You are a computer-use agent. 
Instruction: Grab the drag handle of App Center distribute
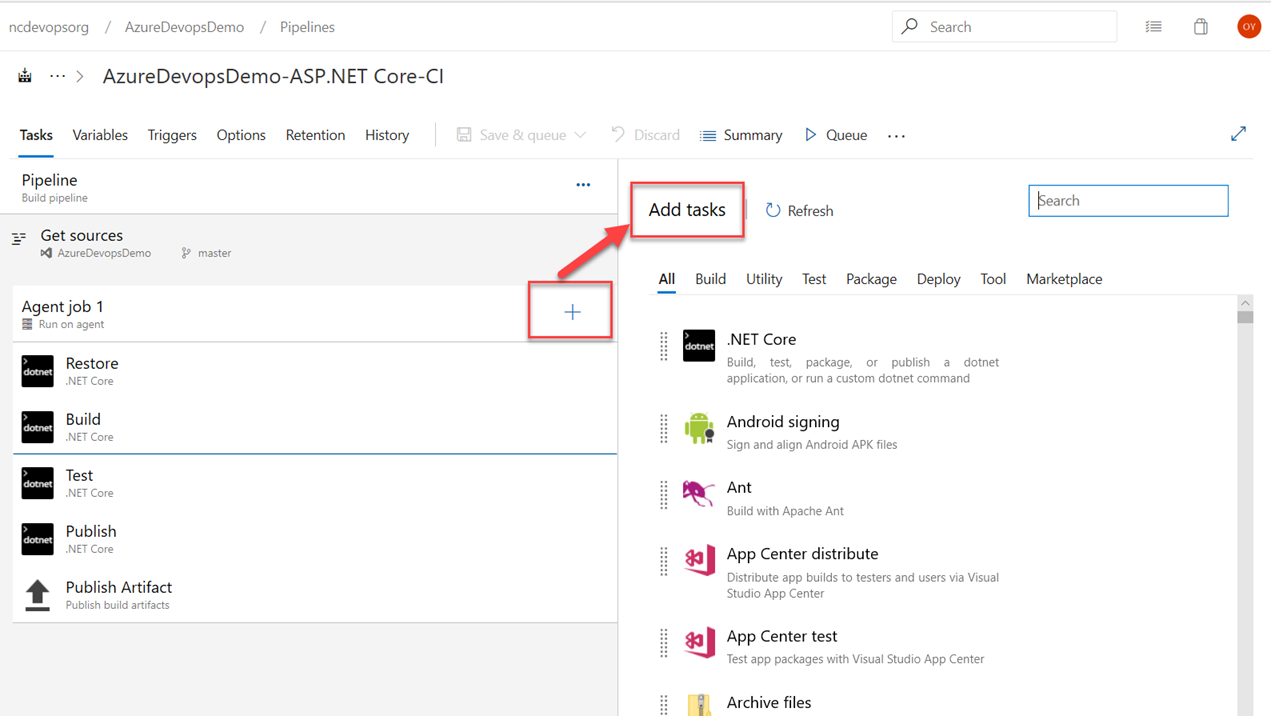click(x=664, y=561)
